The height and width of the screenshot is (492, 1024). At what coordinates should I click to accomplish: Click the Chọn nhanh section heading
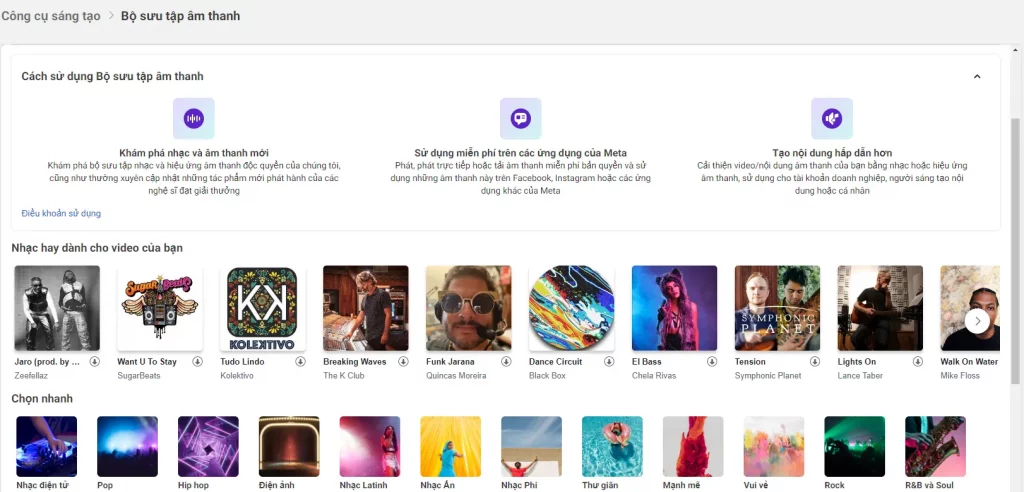point(42,399)
